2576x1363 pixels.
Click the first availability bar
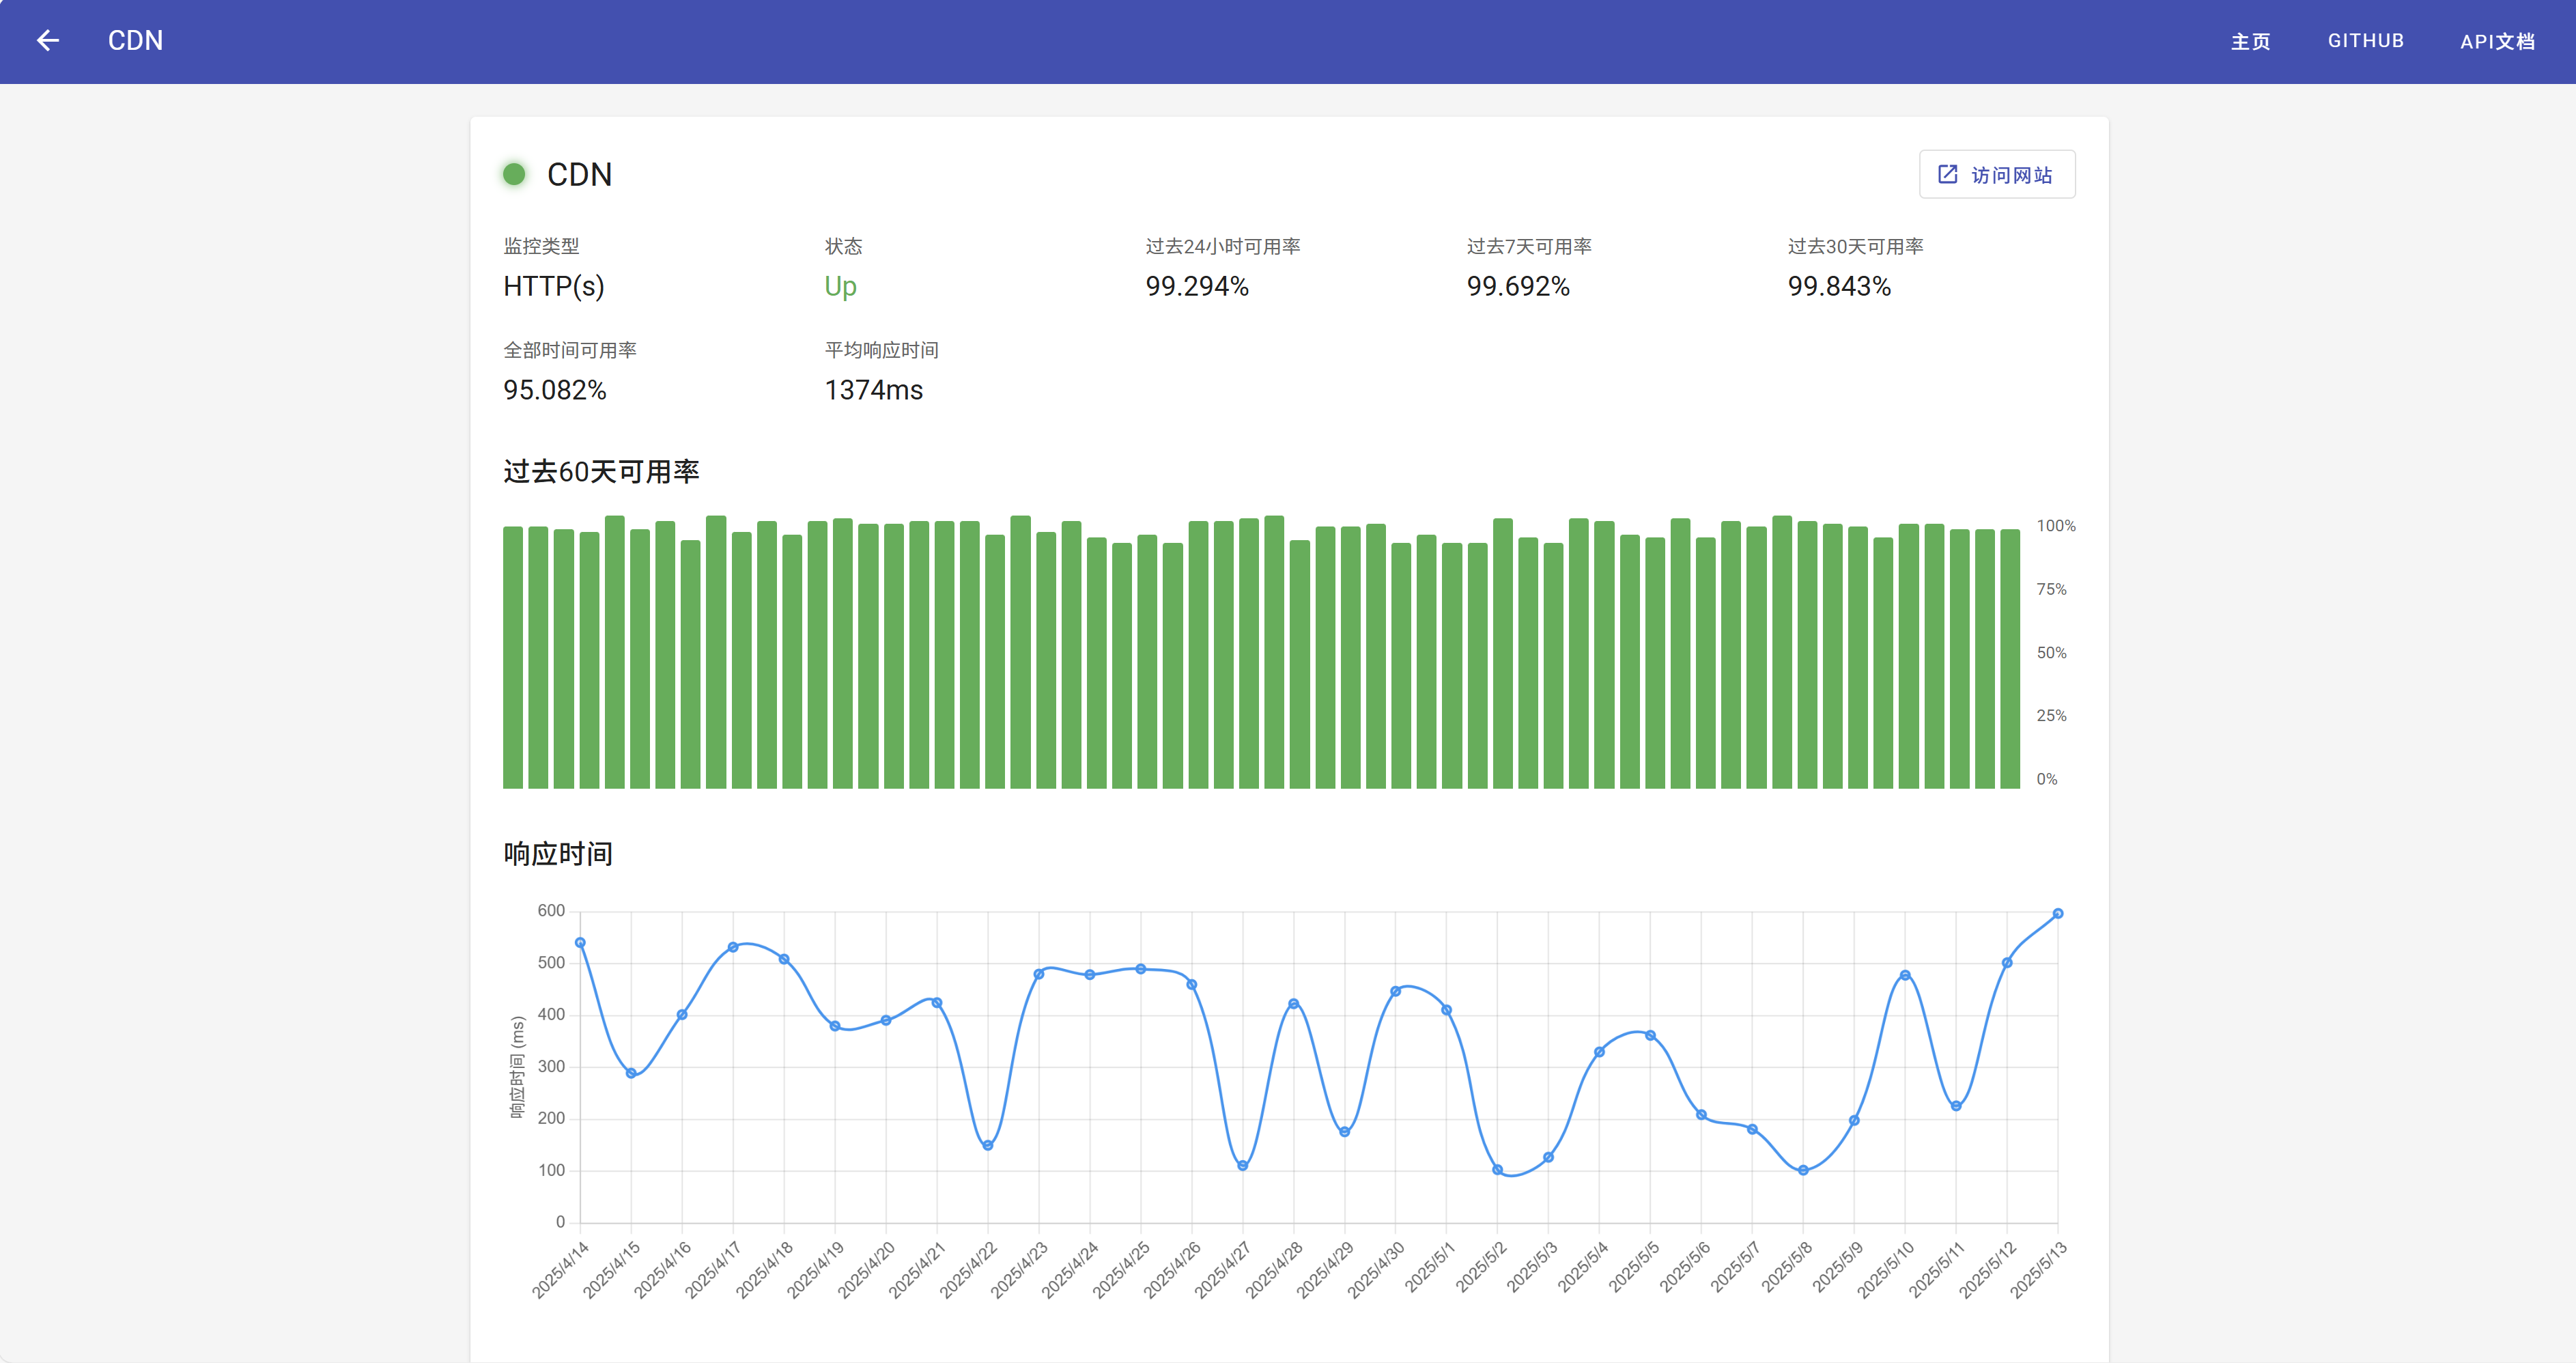[x=513, y=657]
